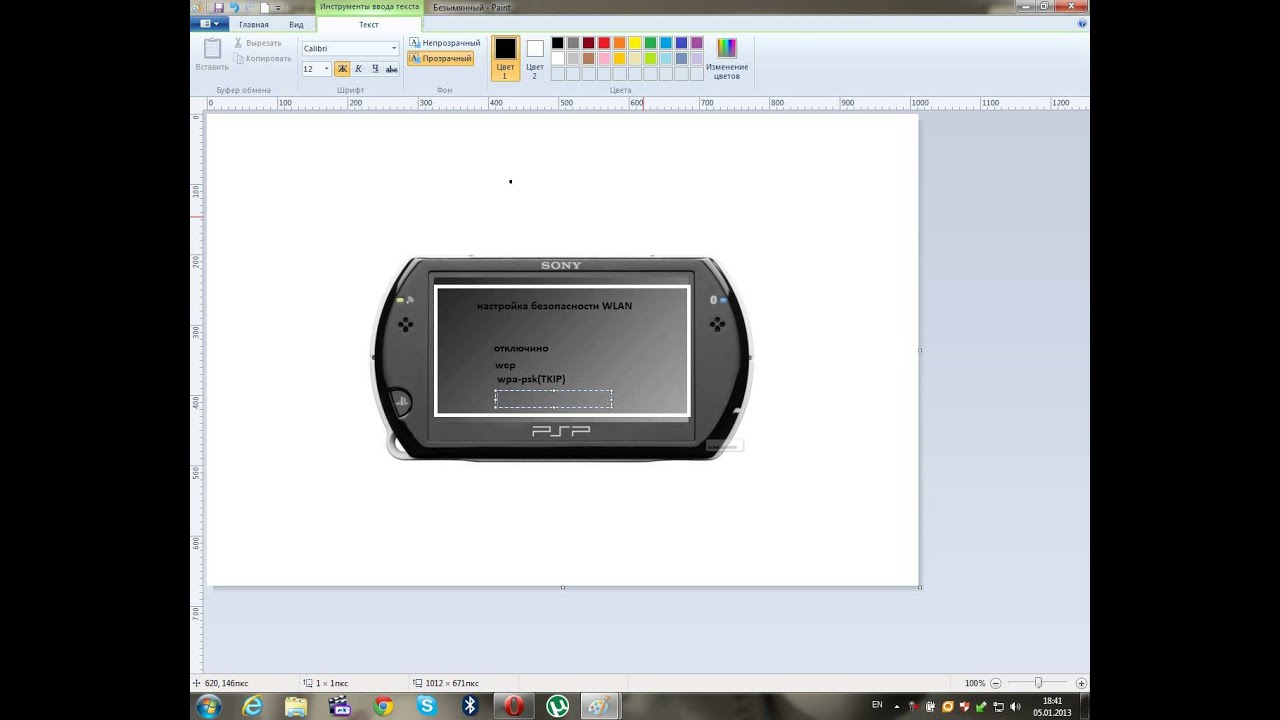Show hidden tray icons arrow
1280x720 pixels.
(x=897, y=706)
